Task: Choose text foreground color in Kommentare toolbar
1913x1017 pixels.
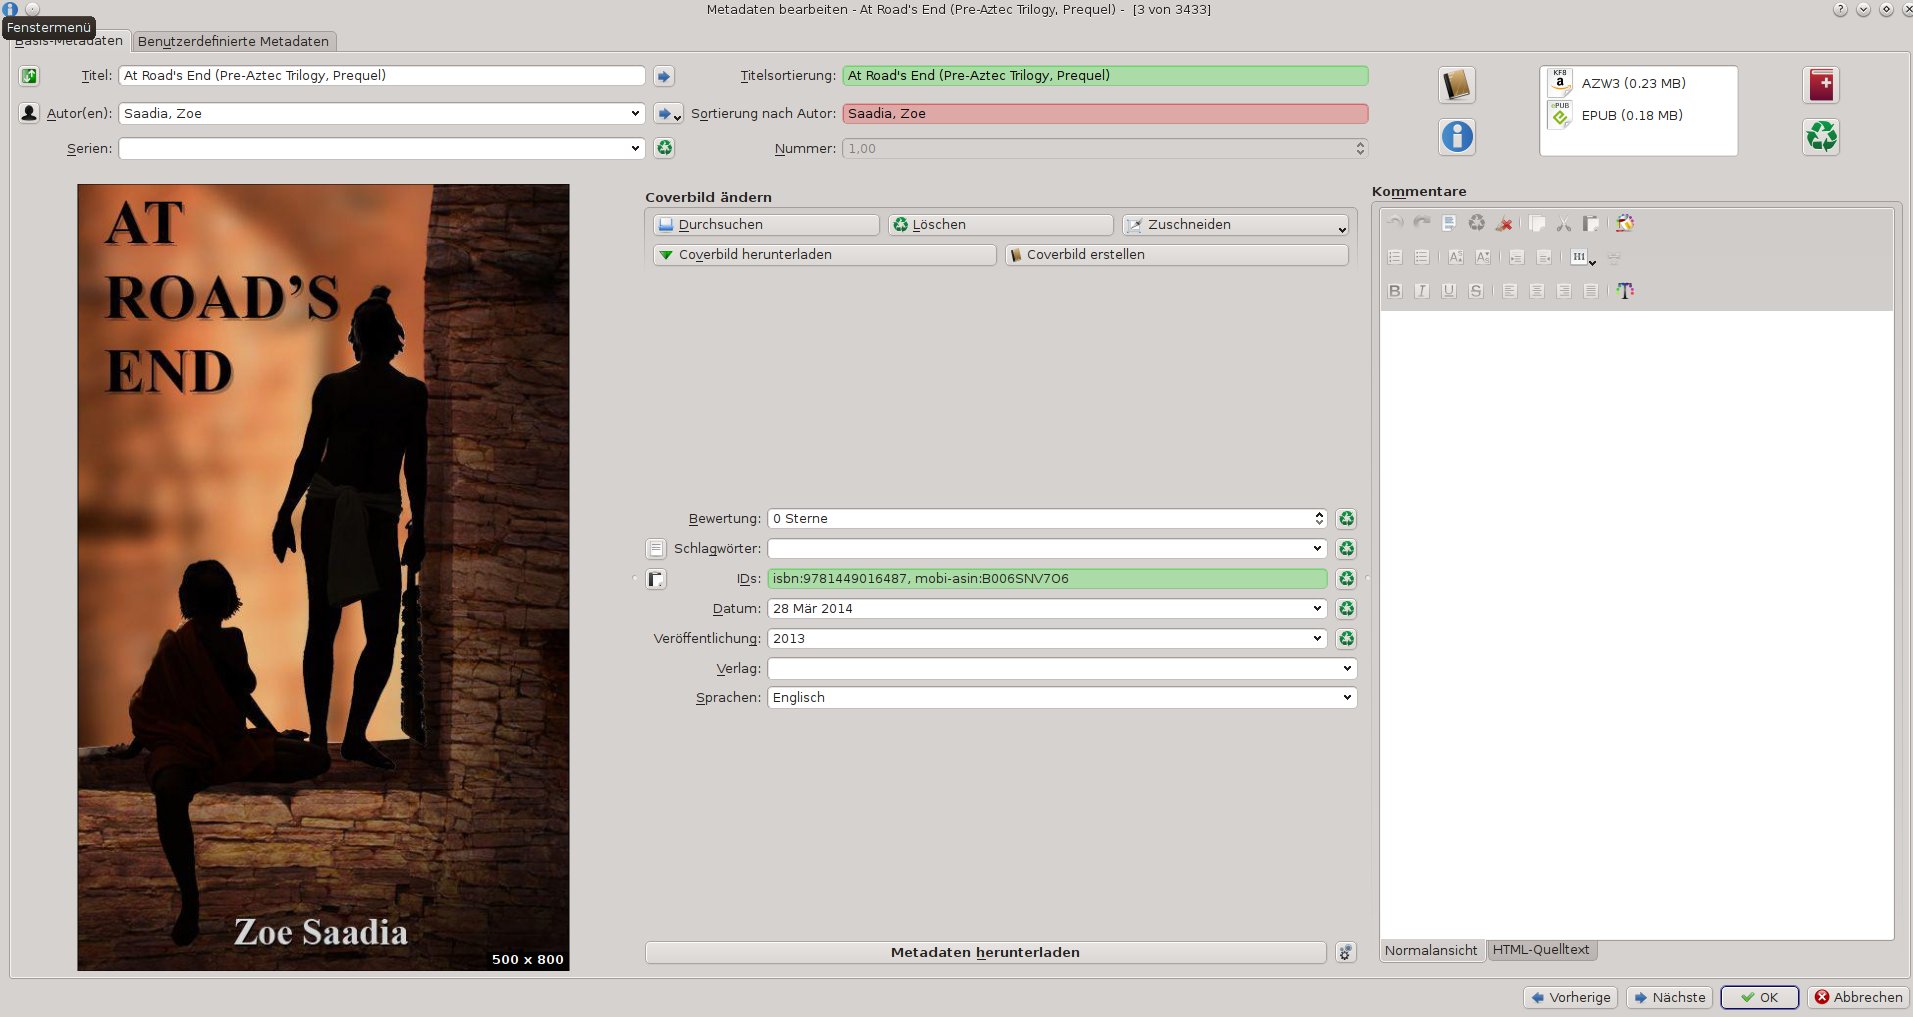Action: coord(1625,291)
